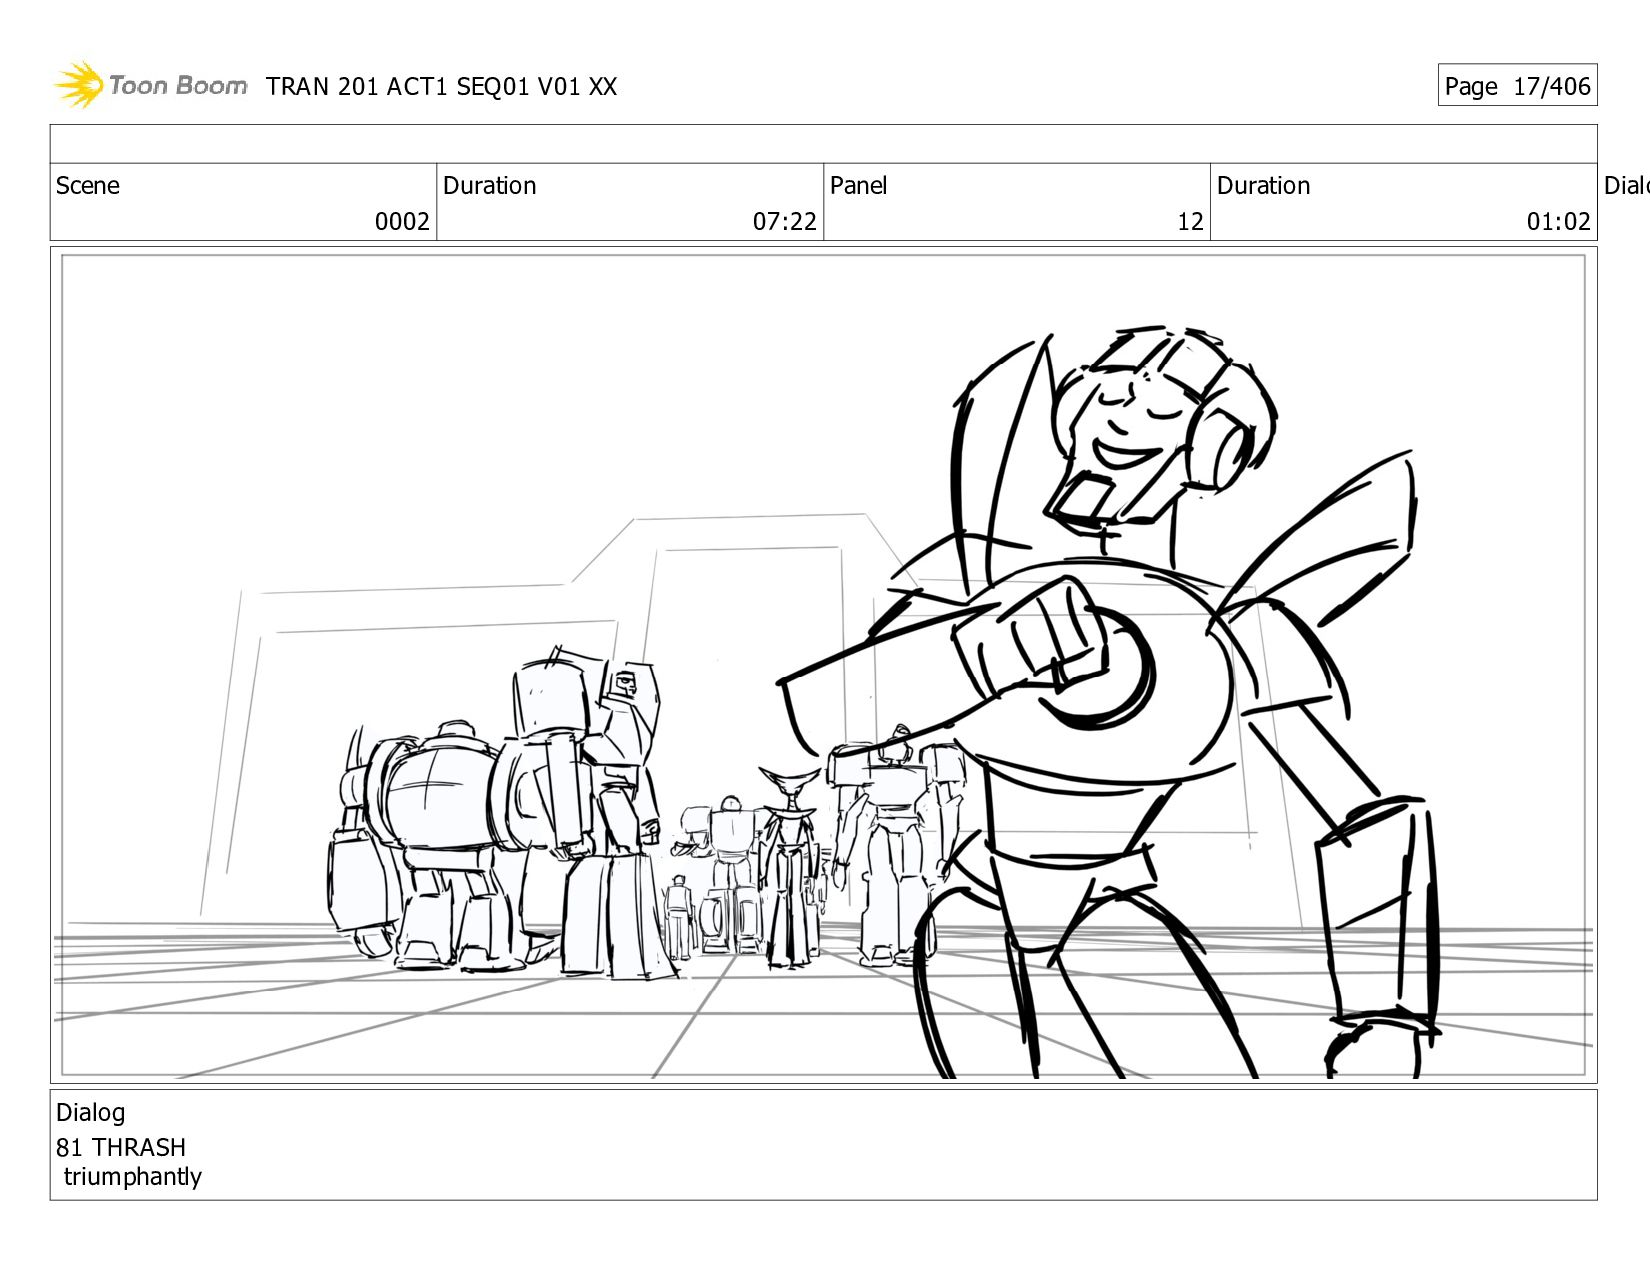
Task: Click the 'Panel' column label
Action: [x=858, y=186]
